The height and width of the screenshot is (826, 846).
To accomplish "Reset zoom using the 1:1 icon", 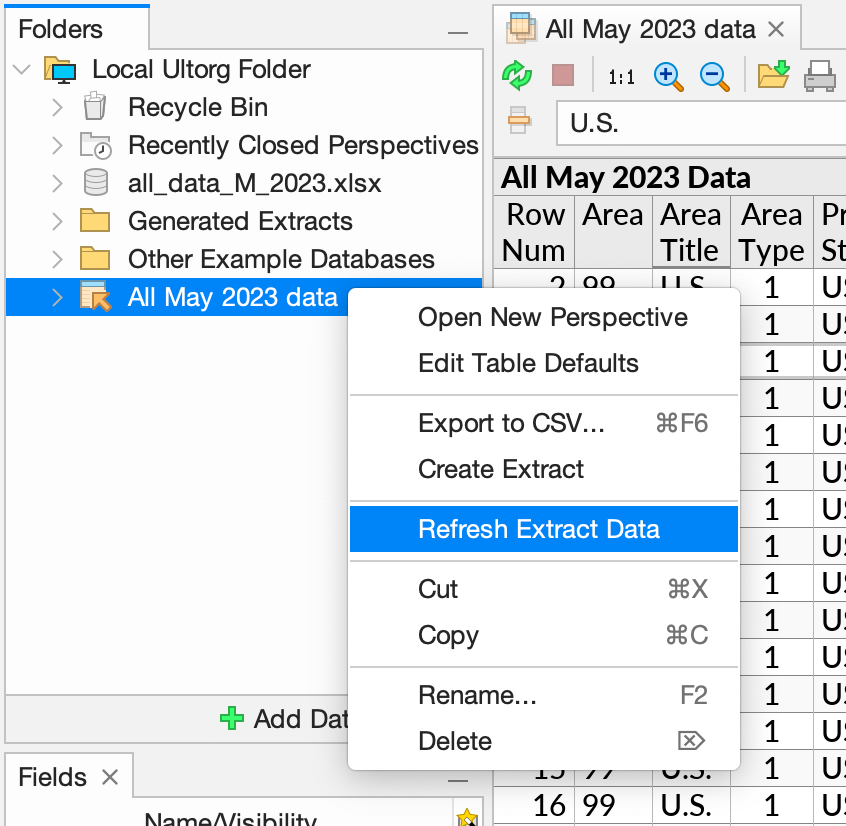I will pyautogui.click(x=620, y=75).
